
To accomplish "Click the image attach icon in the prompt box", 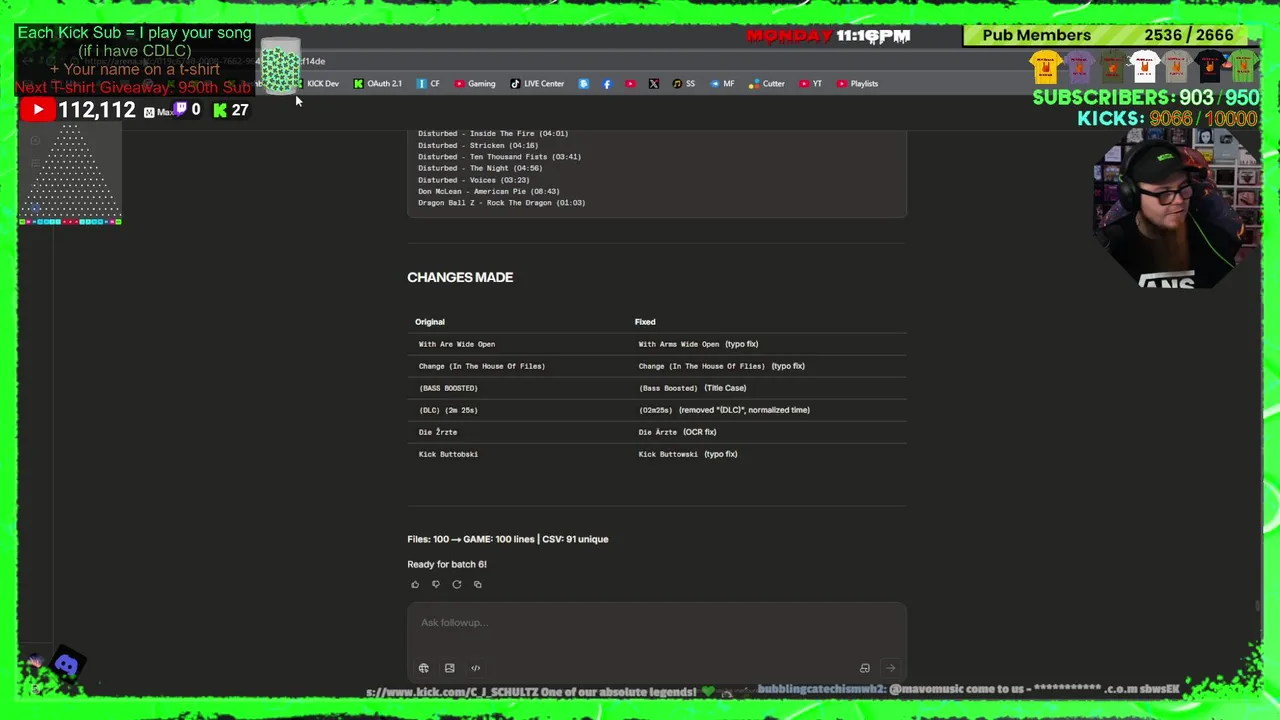I will tap(450, 668).
